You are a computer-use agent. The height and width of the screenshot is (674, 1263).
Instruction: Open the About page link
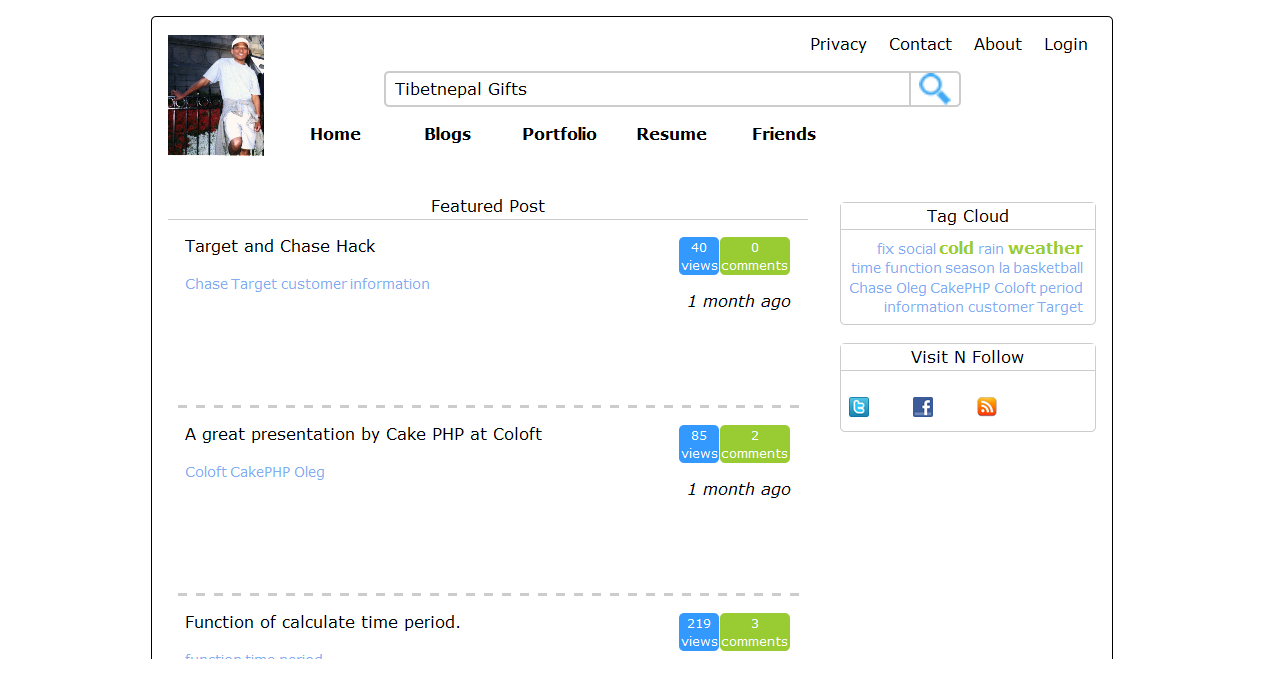point(997,44)
